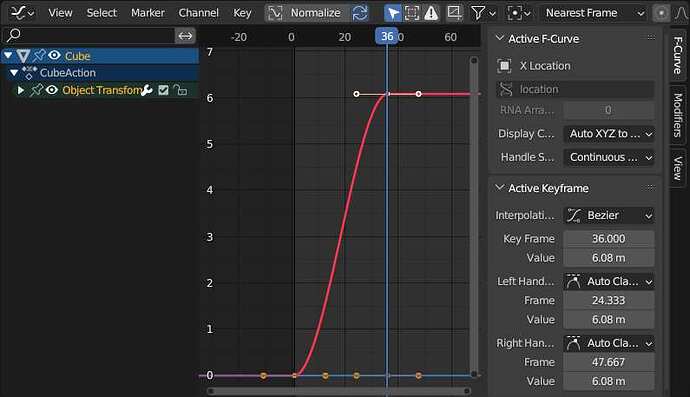The width and height of the screenshot is (690, 397).
Task: Open the Display Color dropdown
Action: 609,134
